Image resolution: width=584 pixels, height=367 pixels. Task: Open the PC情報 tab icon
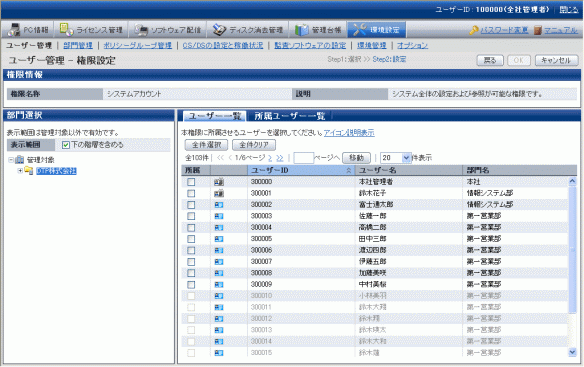pyautogui.click(x=14, y=30)
